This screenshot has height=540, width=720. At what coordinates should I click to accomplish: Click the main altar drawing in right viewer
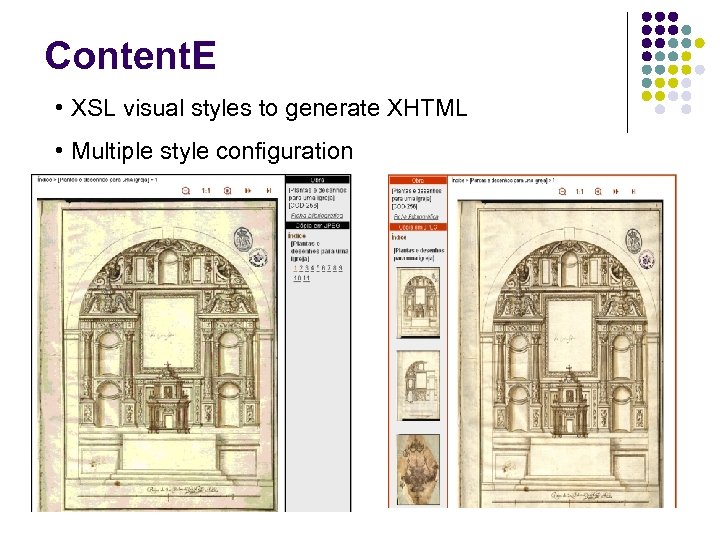pos(561,354)
